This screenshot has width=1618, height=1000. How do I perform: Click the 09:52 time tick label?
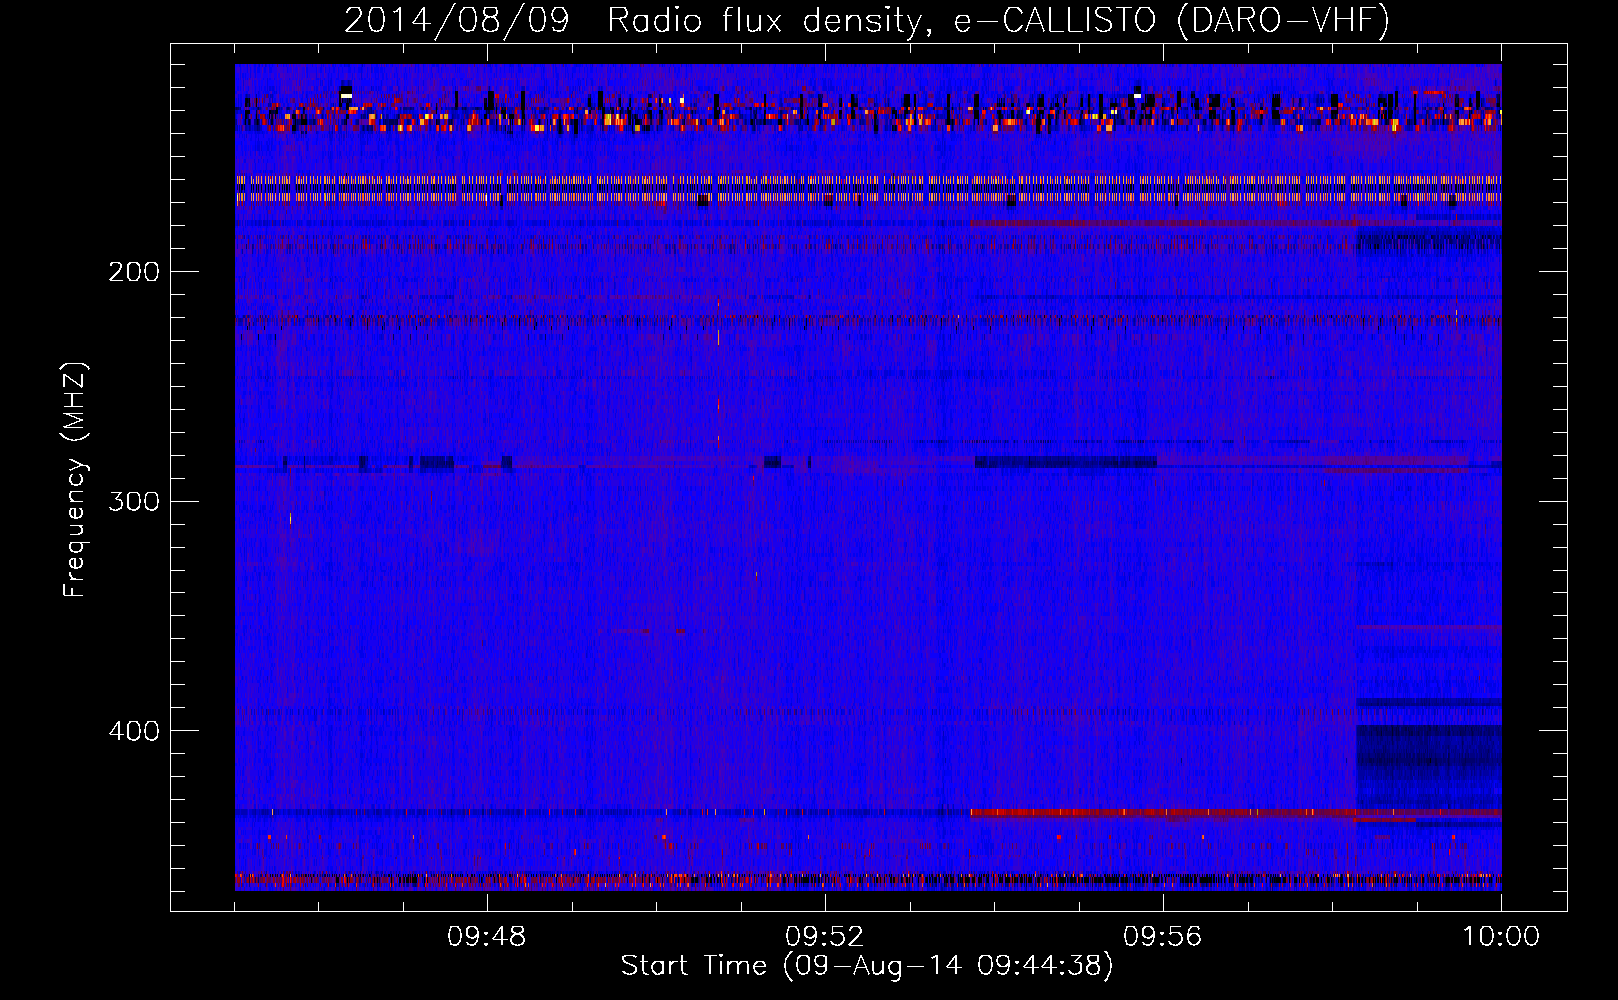pyautogui.click(x=825, y=937)
